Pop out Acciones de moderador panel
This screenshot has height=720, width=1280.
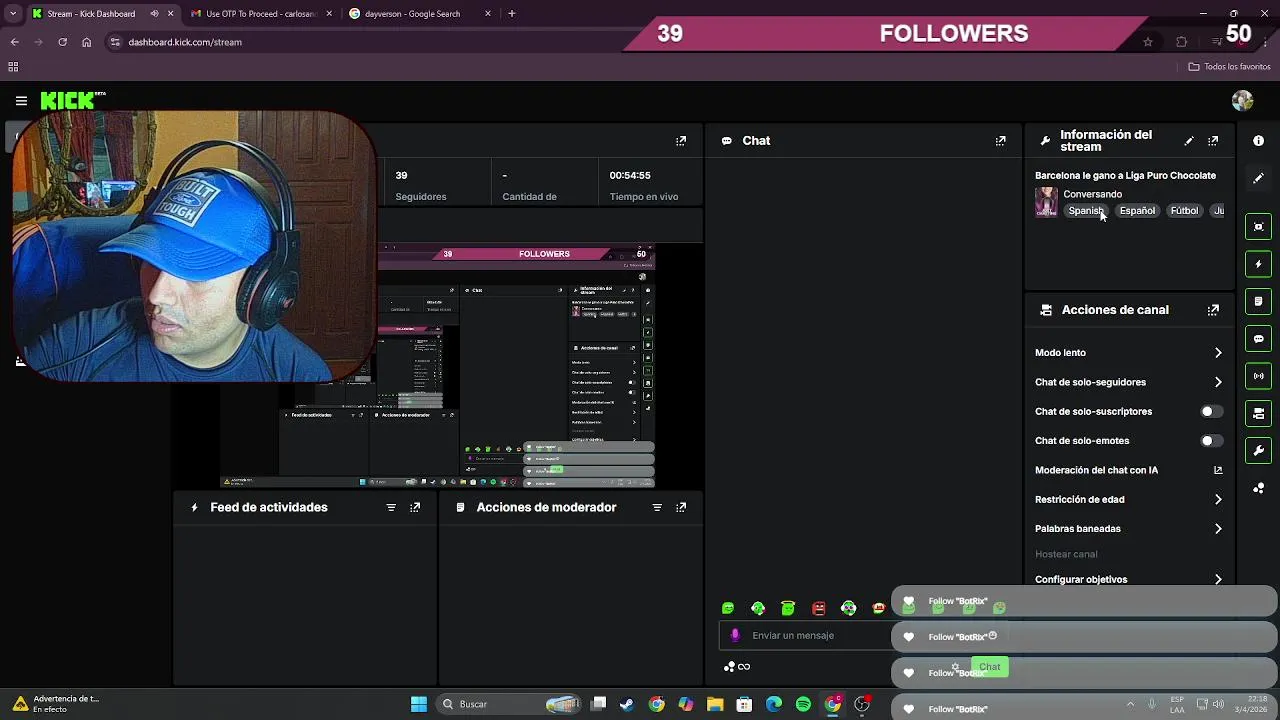pyautogui.click(x=681, y=508)
